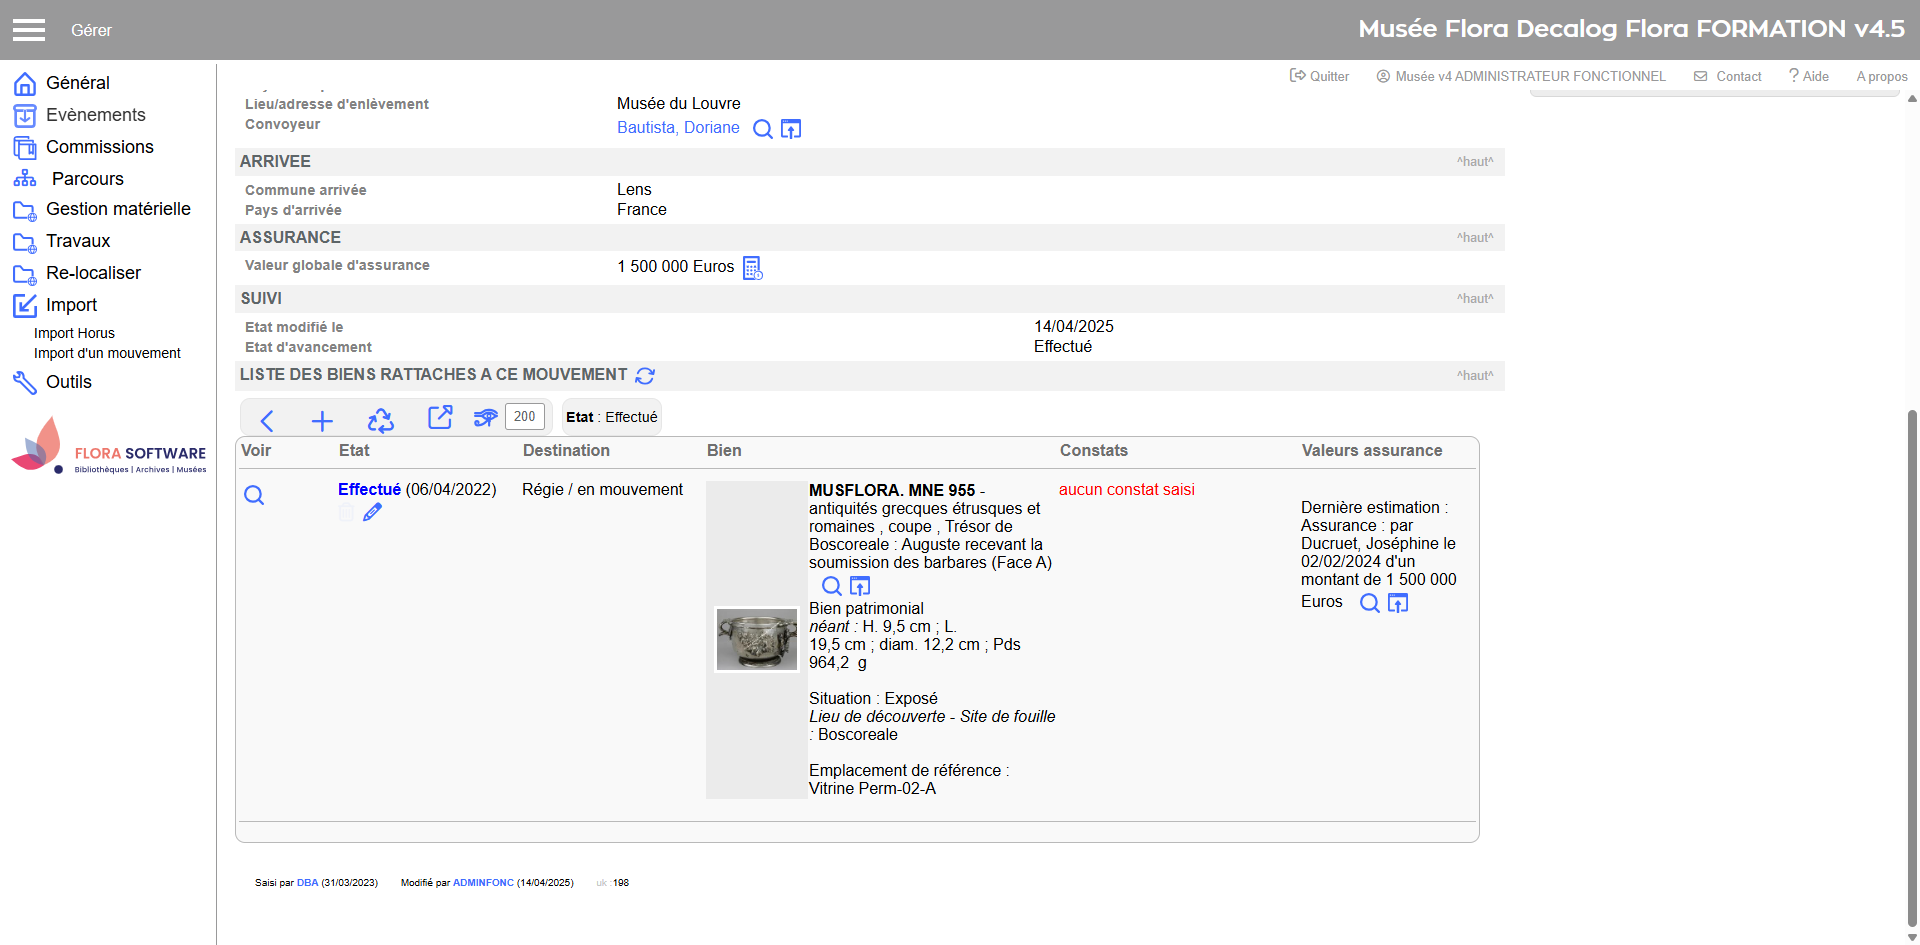Open the Bautista, Doriane link
The width and height of the screenshot is (1920, 945).
tap(678, 128)
